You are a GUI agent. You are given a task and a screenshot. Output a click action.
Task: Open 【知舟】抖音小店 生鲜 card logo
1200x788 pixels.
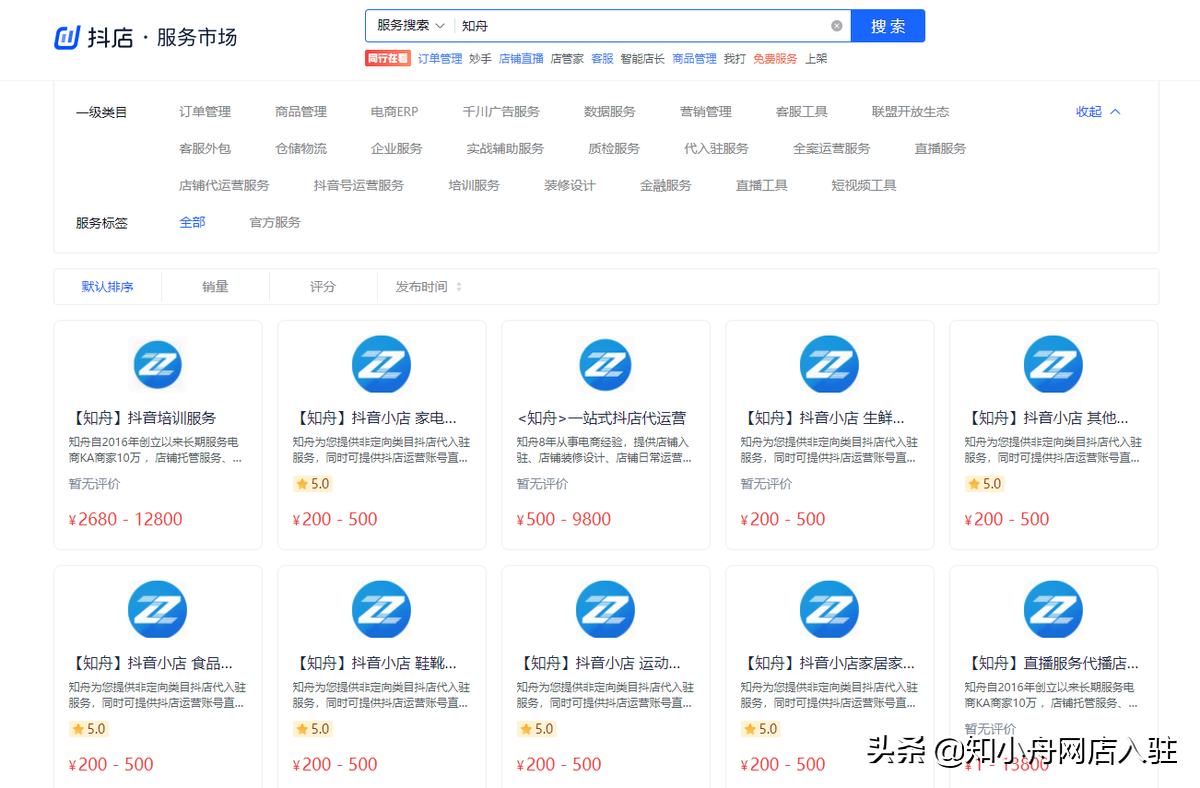click(x=830, y=364)
